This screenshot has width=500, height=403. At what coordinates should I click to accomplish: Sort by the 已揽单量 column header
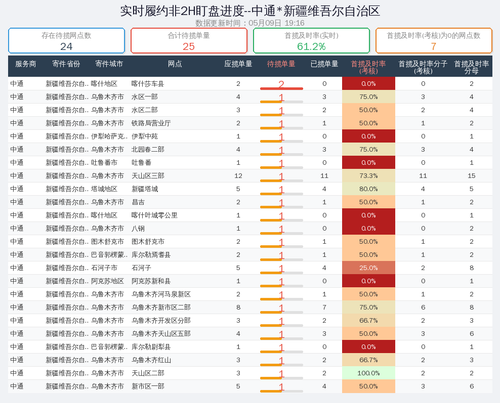click(x=324, y=64)
